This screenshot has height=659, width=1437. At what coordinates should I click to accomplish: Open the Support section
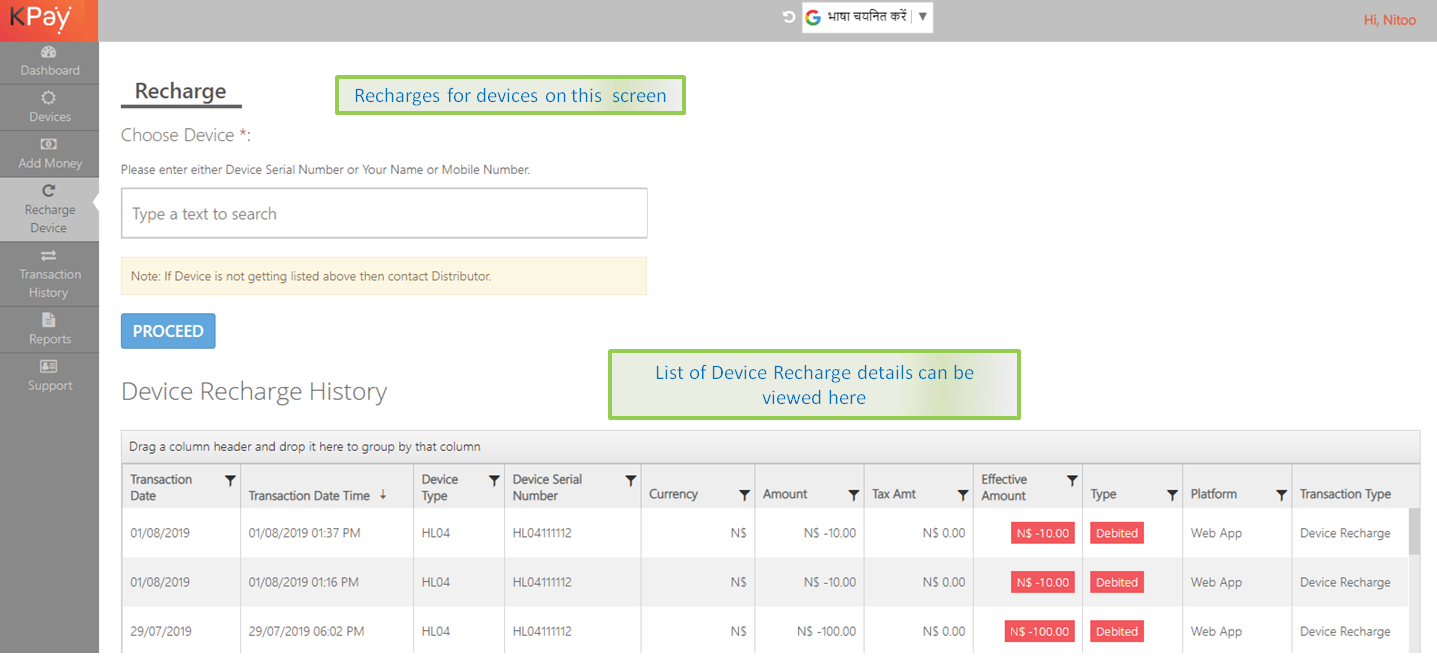click(x=49, y=376)
